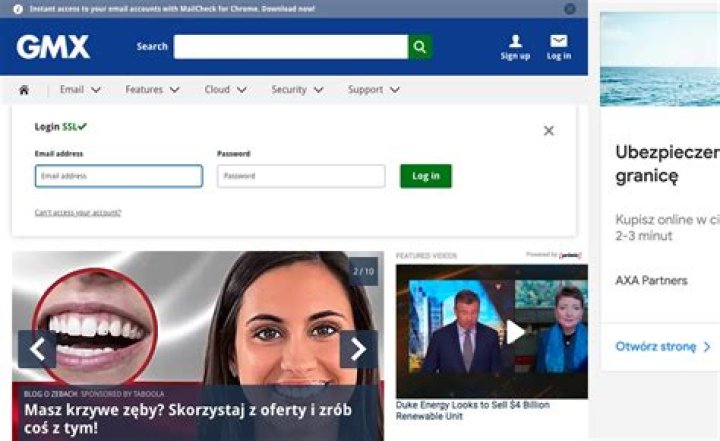Viewport: 720px width, 441px height.
Task: Go to the Home icon in navigation bar
Action: pos(24,90)
